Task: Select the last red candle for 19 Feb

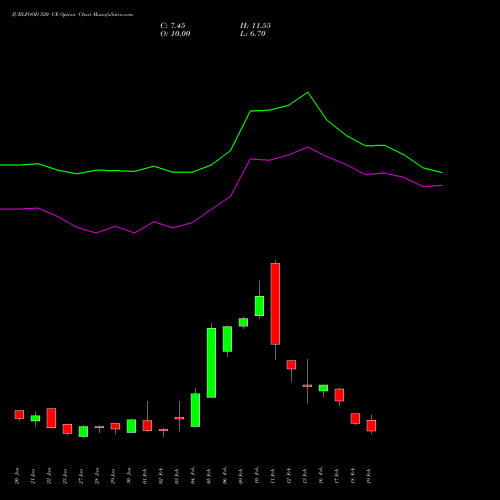Action: [371, 425]
